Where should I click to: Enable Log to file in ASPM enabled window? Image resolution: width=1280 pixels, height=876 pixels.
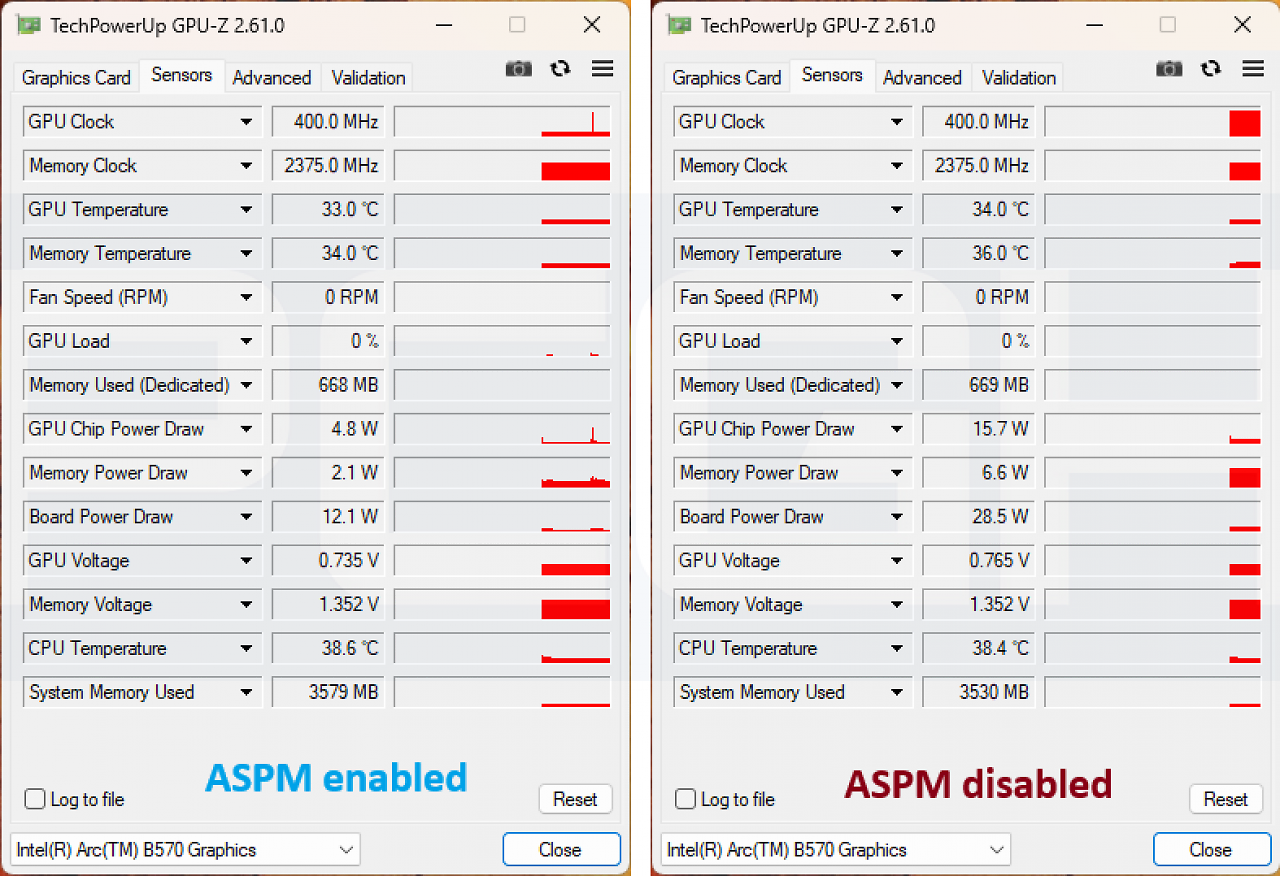point(35,799)
